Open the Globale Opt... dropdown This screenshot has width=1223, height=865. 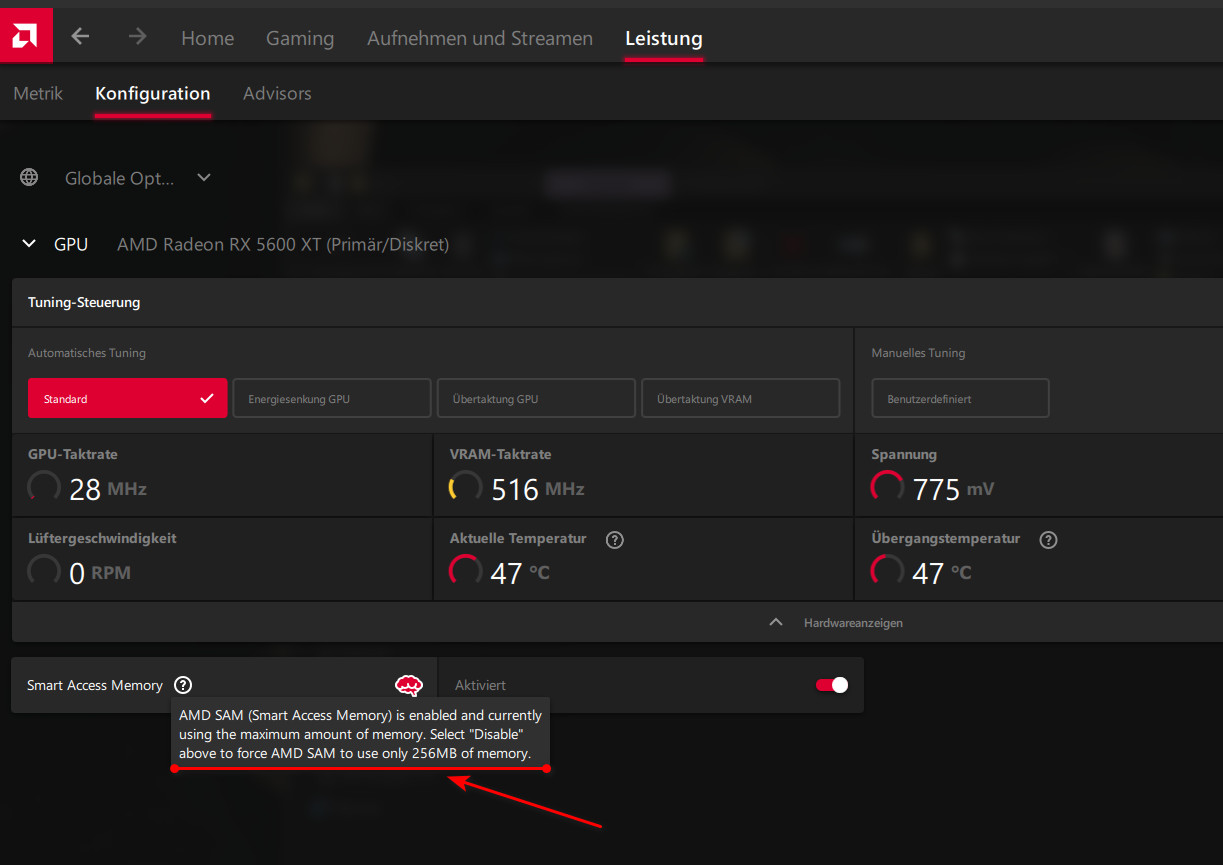pyautogui.click(x=138, y=178)
